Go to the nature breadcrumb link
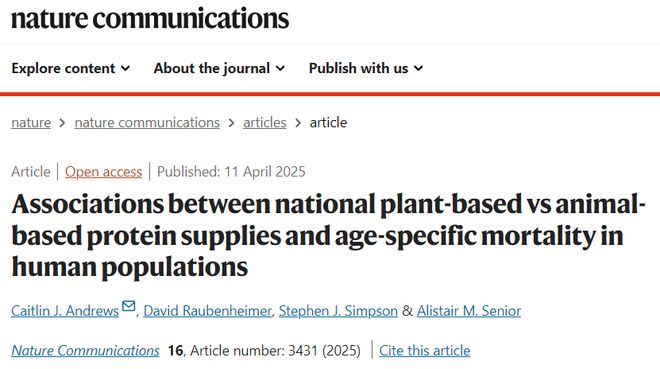Screen dimensions: 660x369 pos(31,123)
